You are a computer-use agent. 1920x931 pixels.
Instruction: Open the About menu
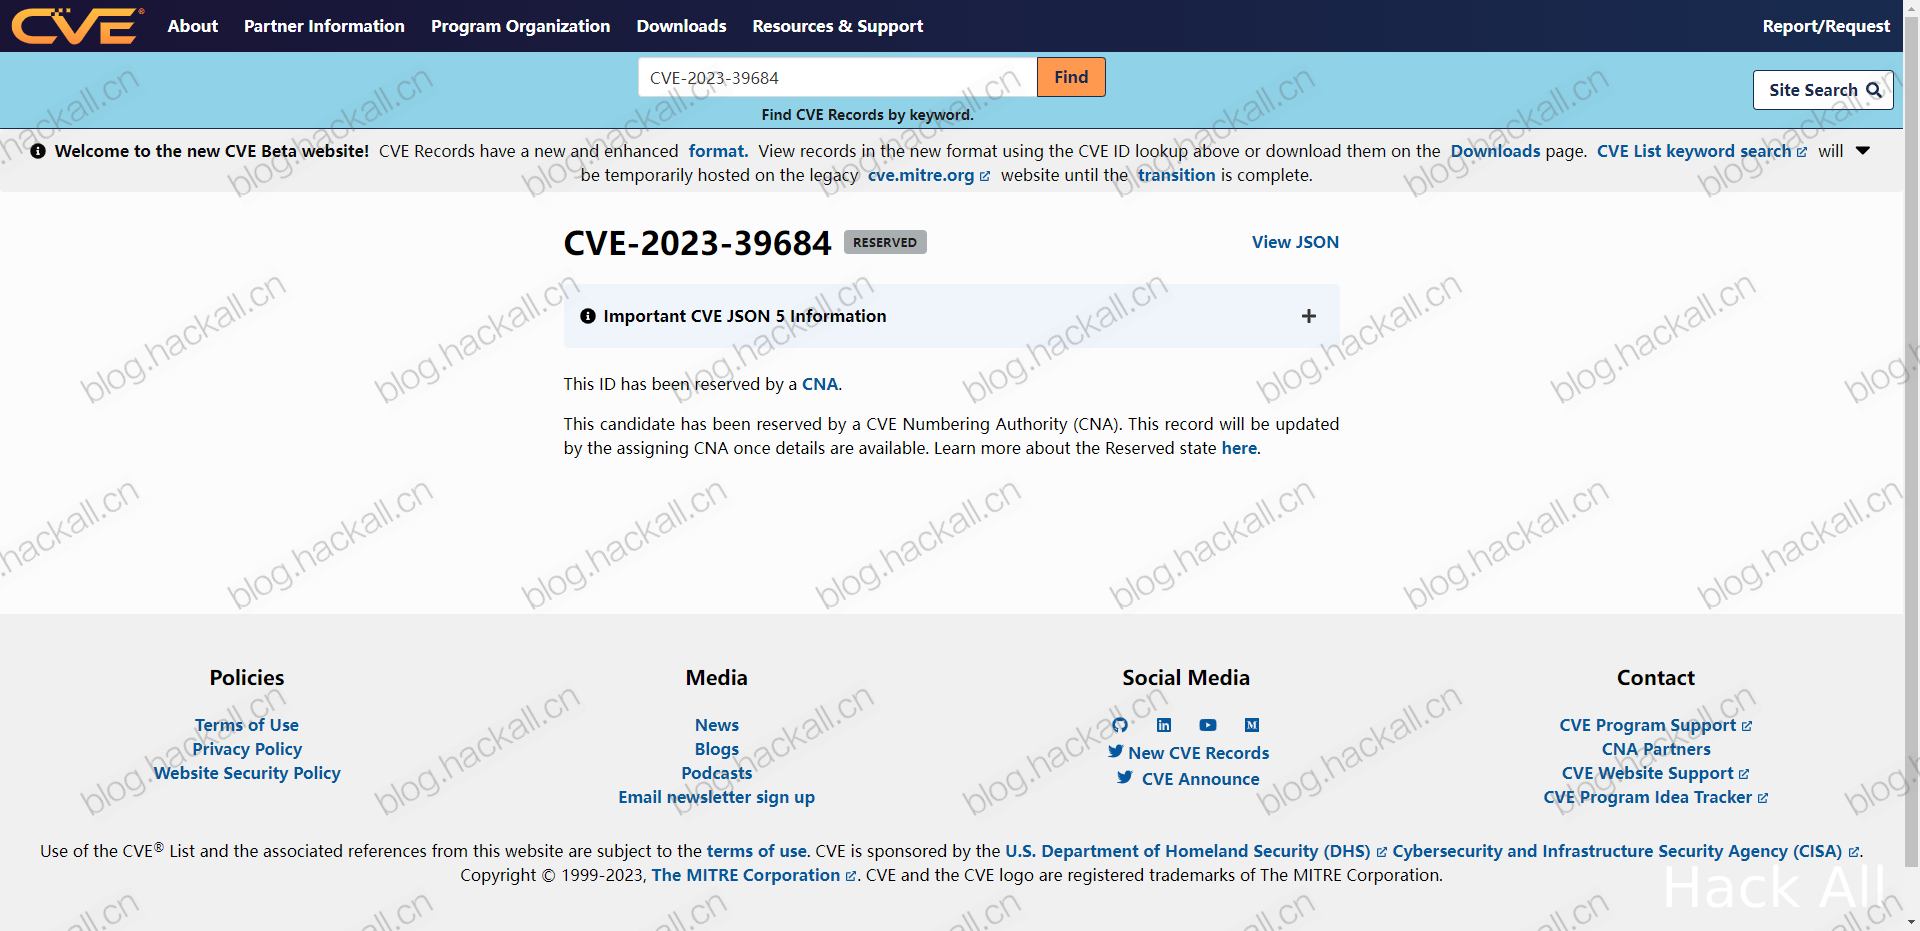point(193,26)
